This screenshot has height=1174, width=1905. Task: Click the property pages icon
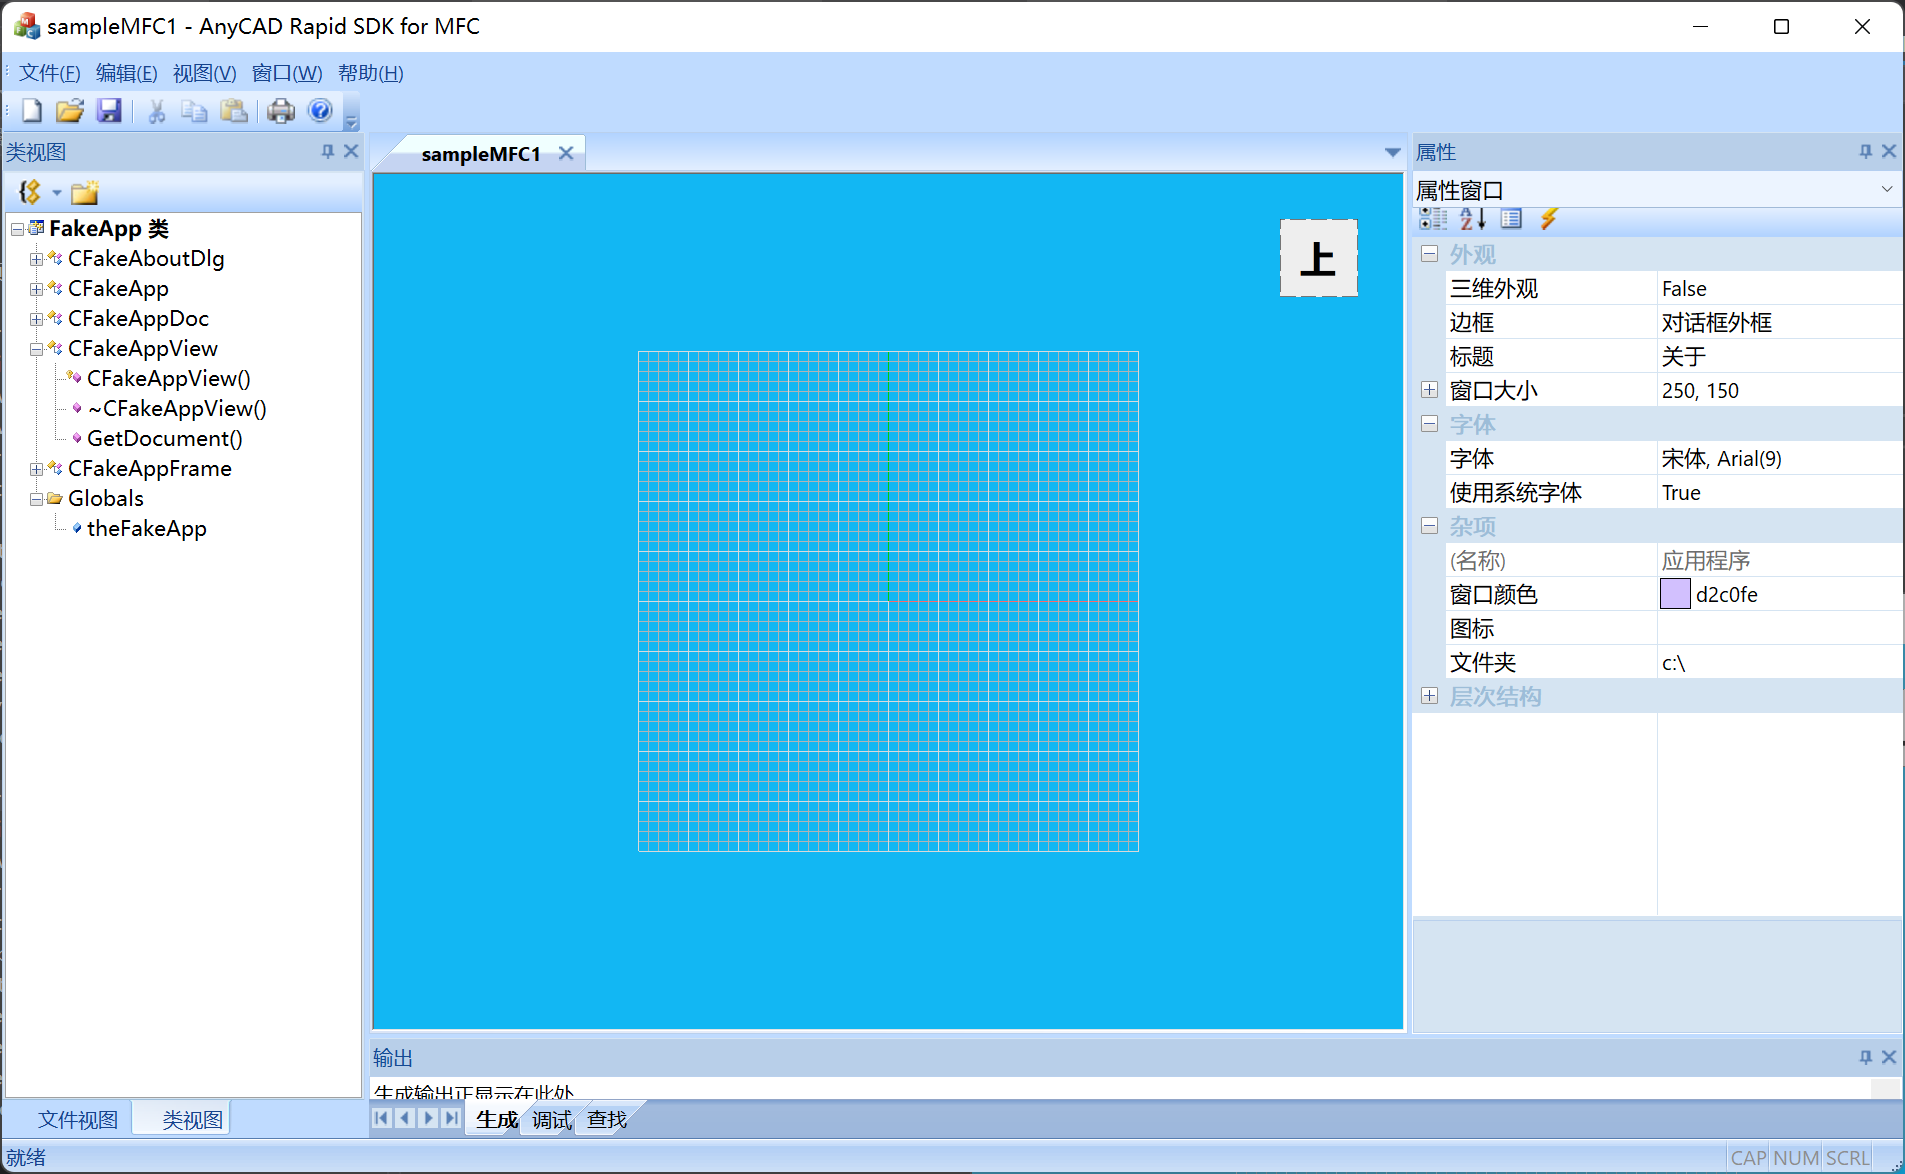[1511, 219]
